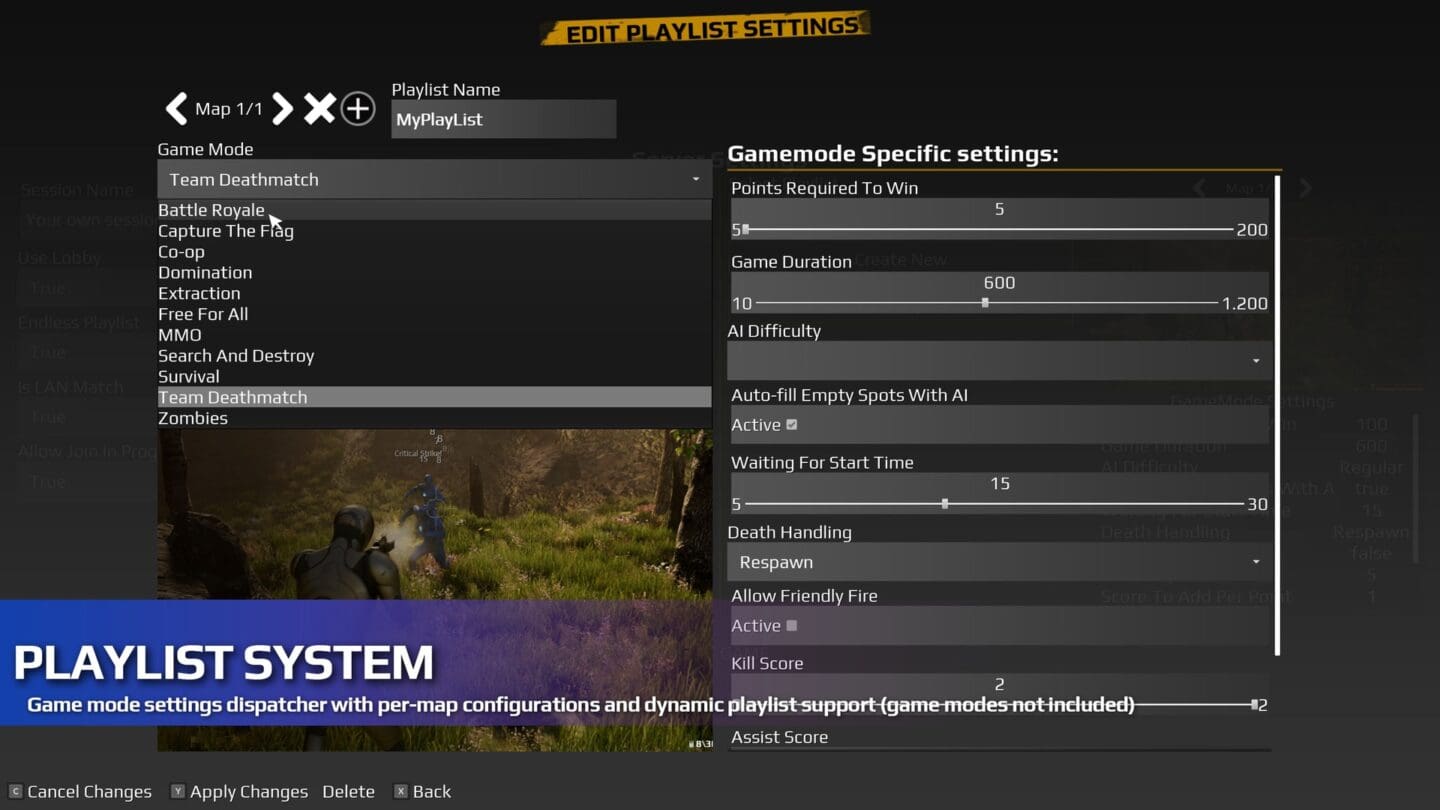Click the Delete button

coord(348,791)
